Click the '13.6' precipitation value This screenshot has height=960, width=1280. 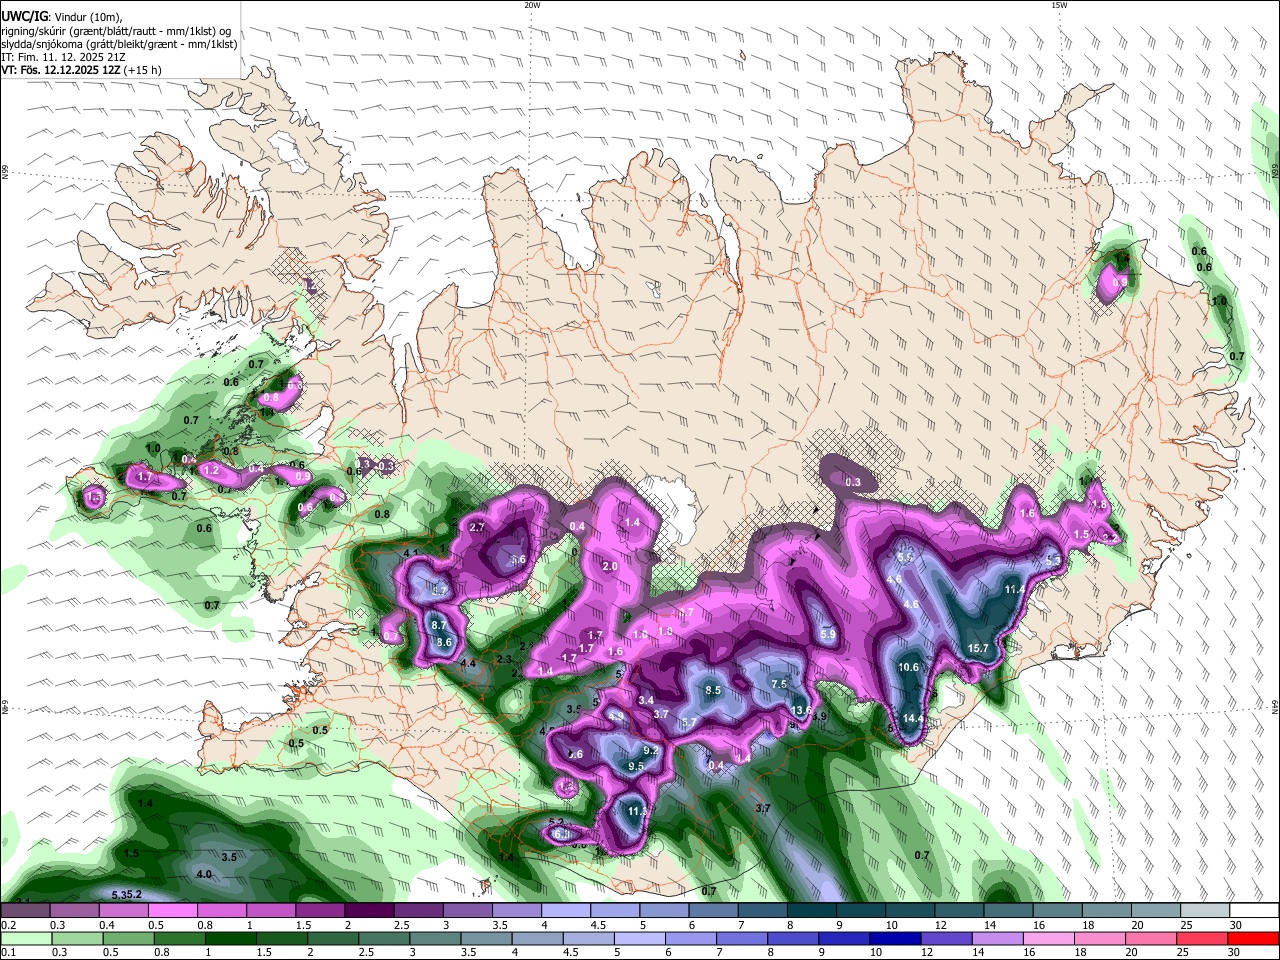pyautogui.click(x=801, y=710)
